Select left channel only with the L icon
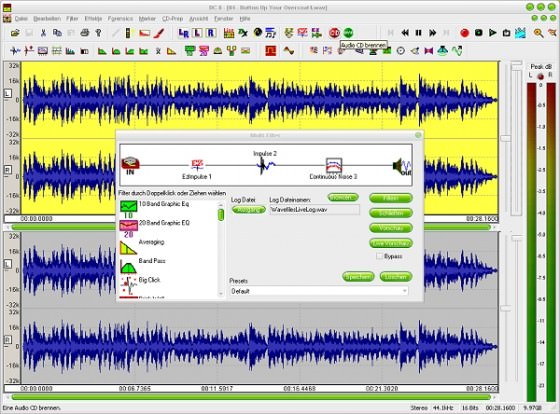The image size is (560, 414). [x=197, y=33]
